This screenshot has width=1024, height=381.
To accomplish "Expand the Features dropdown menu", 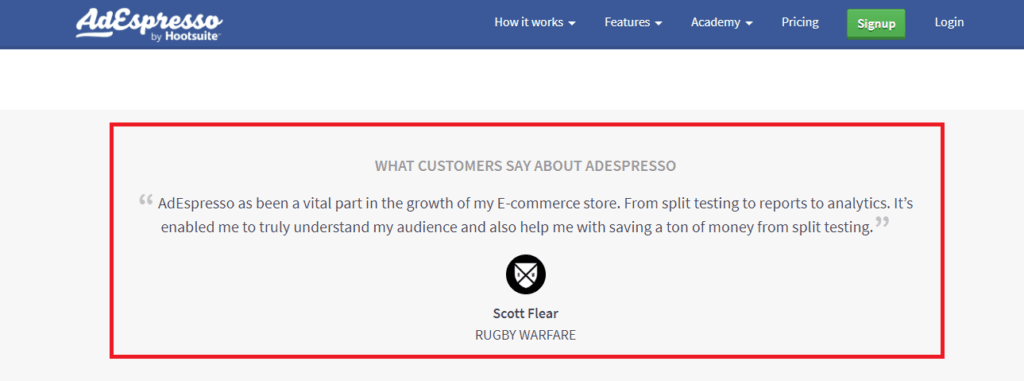I will 633,22.
